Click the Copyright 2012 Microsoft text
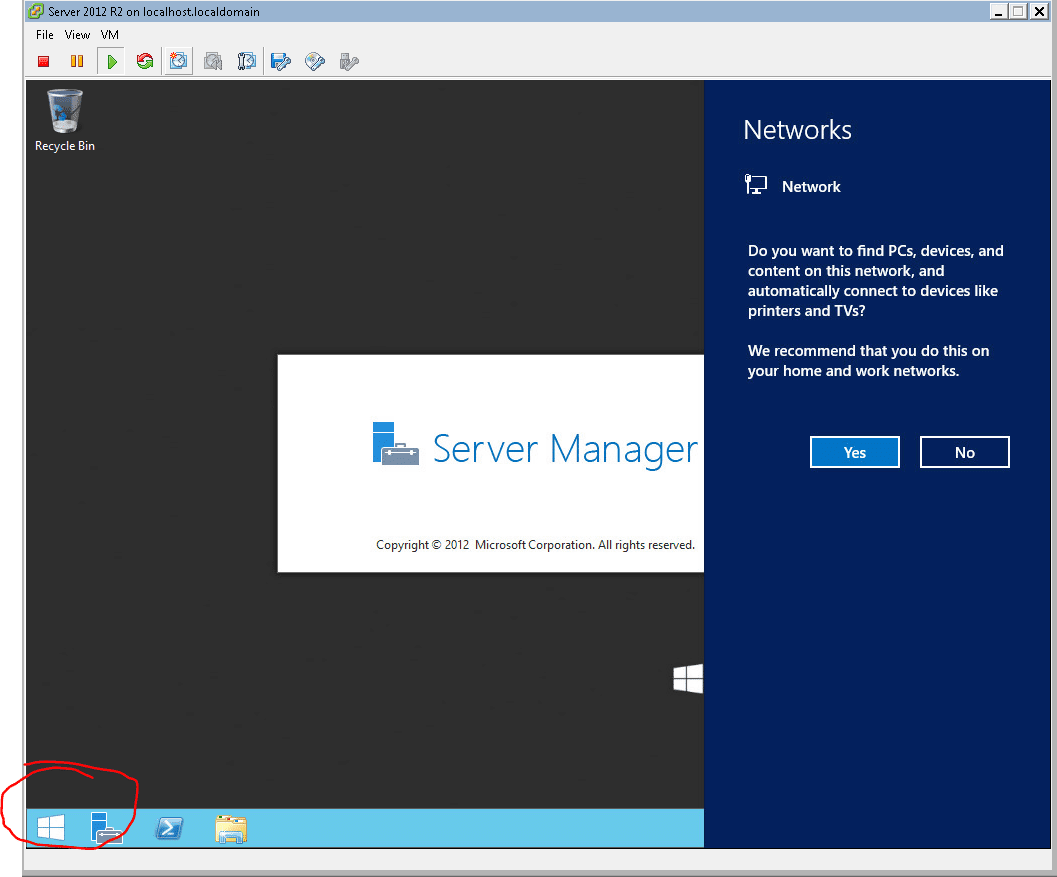1057x877 pixels. click(535, 545)
